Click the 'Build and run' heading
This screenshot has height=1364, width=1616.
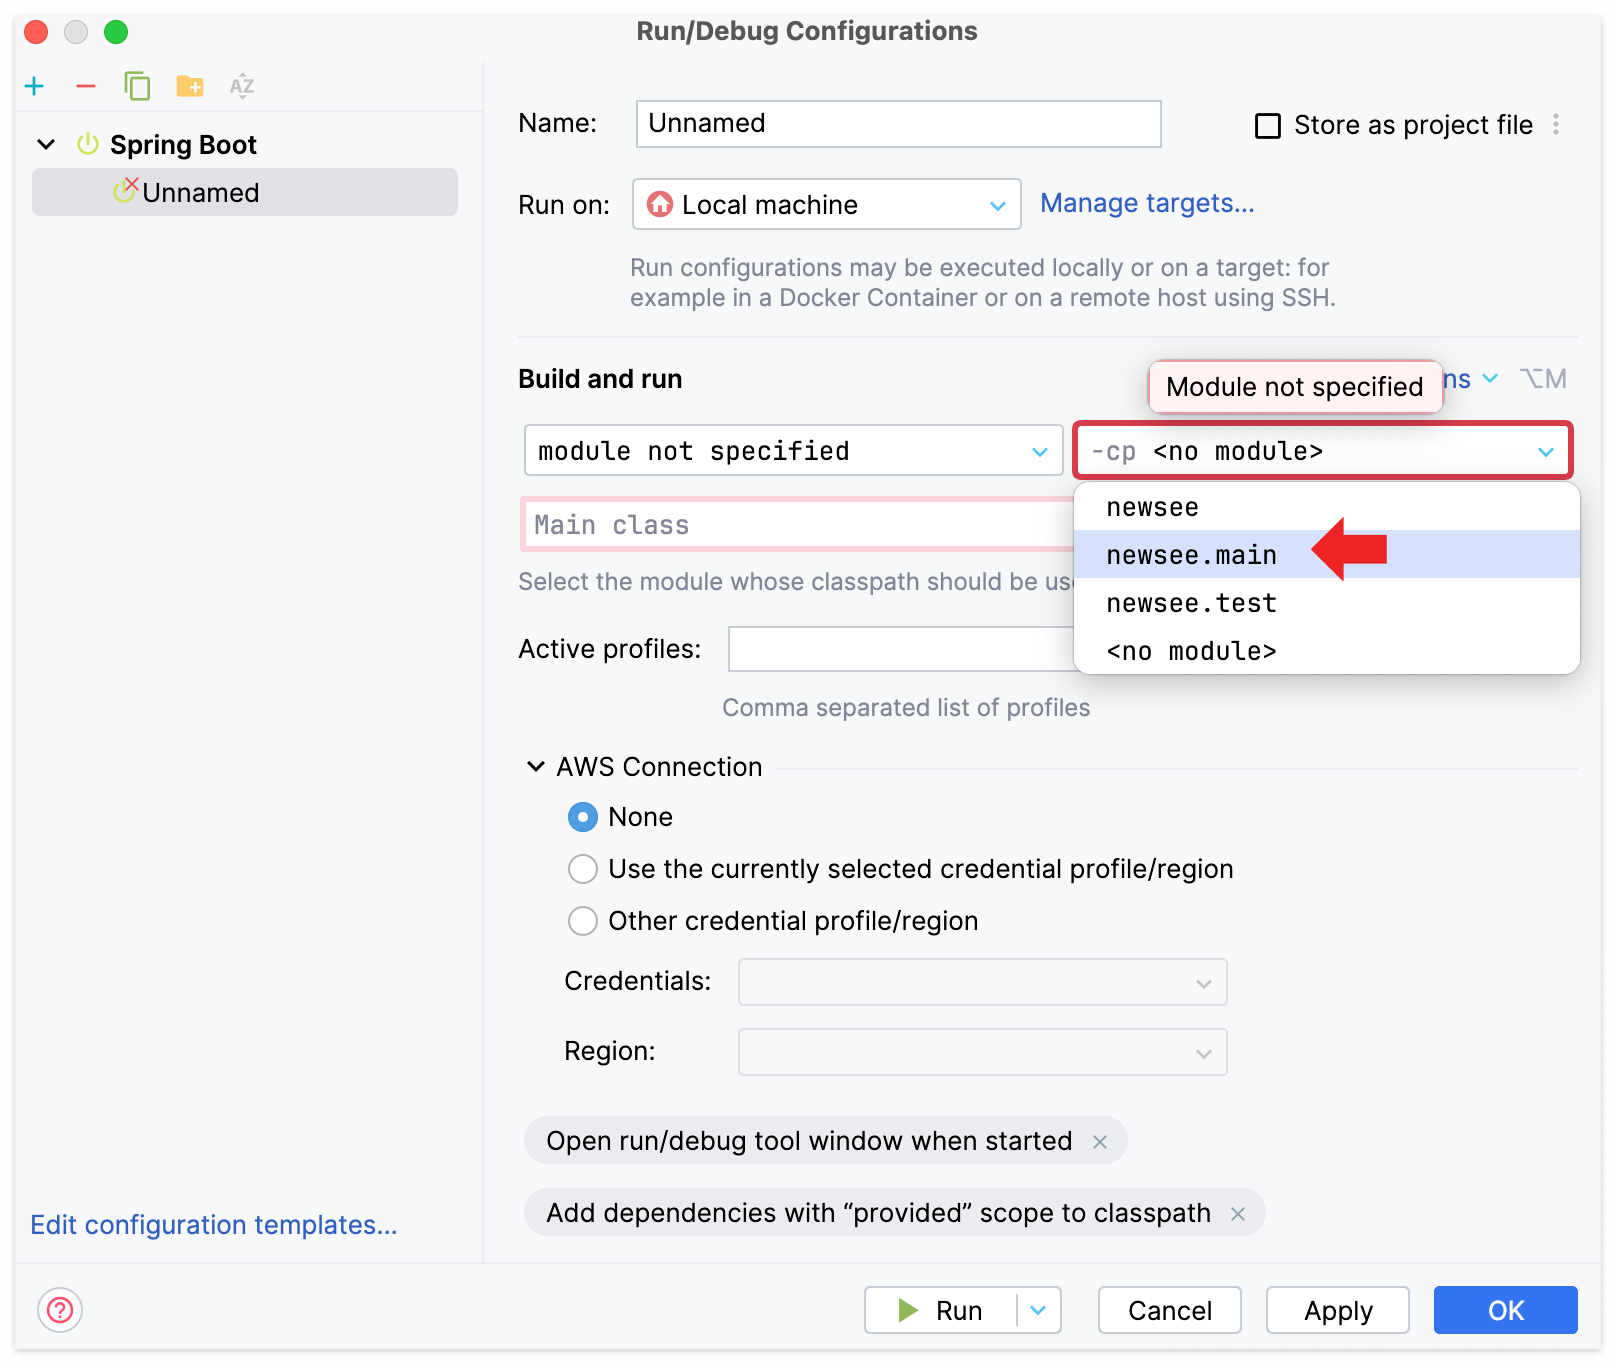pos(600,379)
